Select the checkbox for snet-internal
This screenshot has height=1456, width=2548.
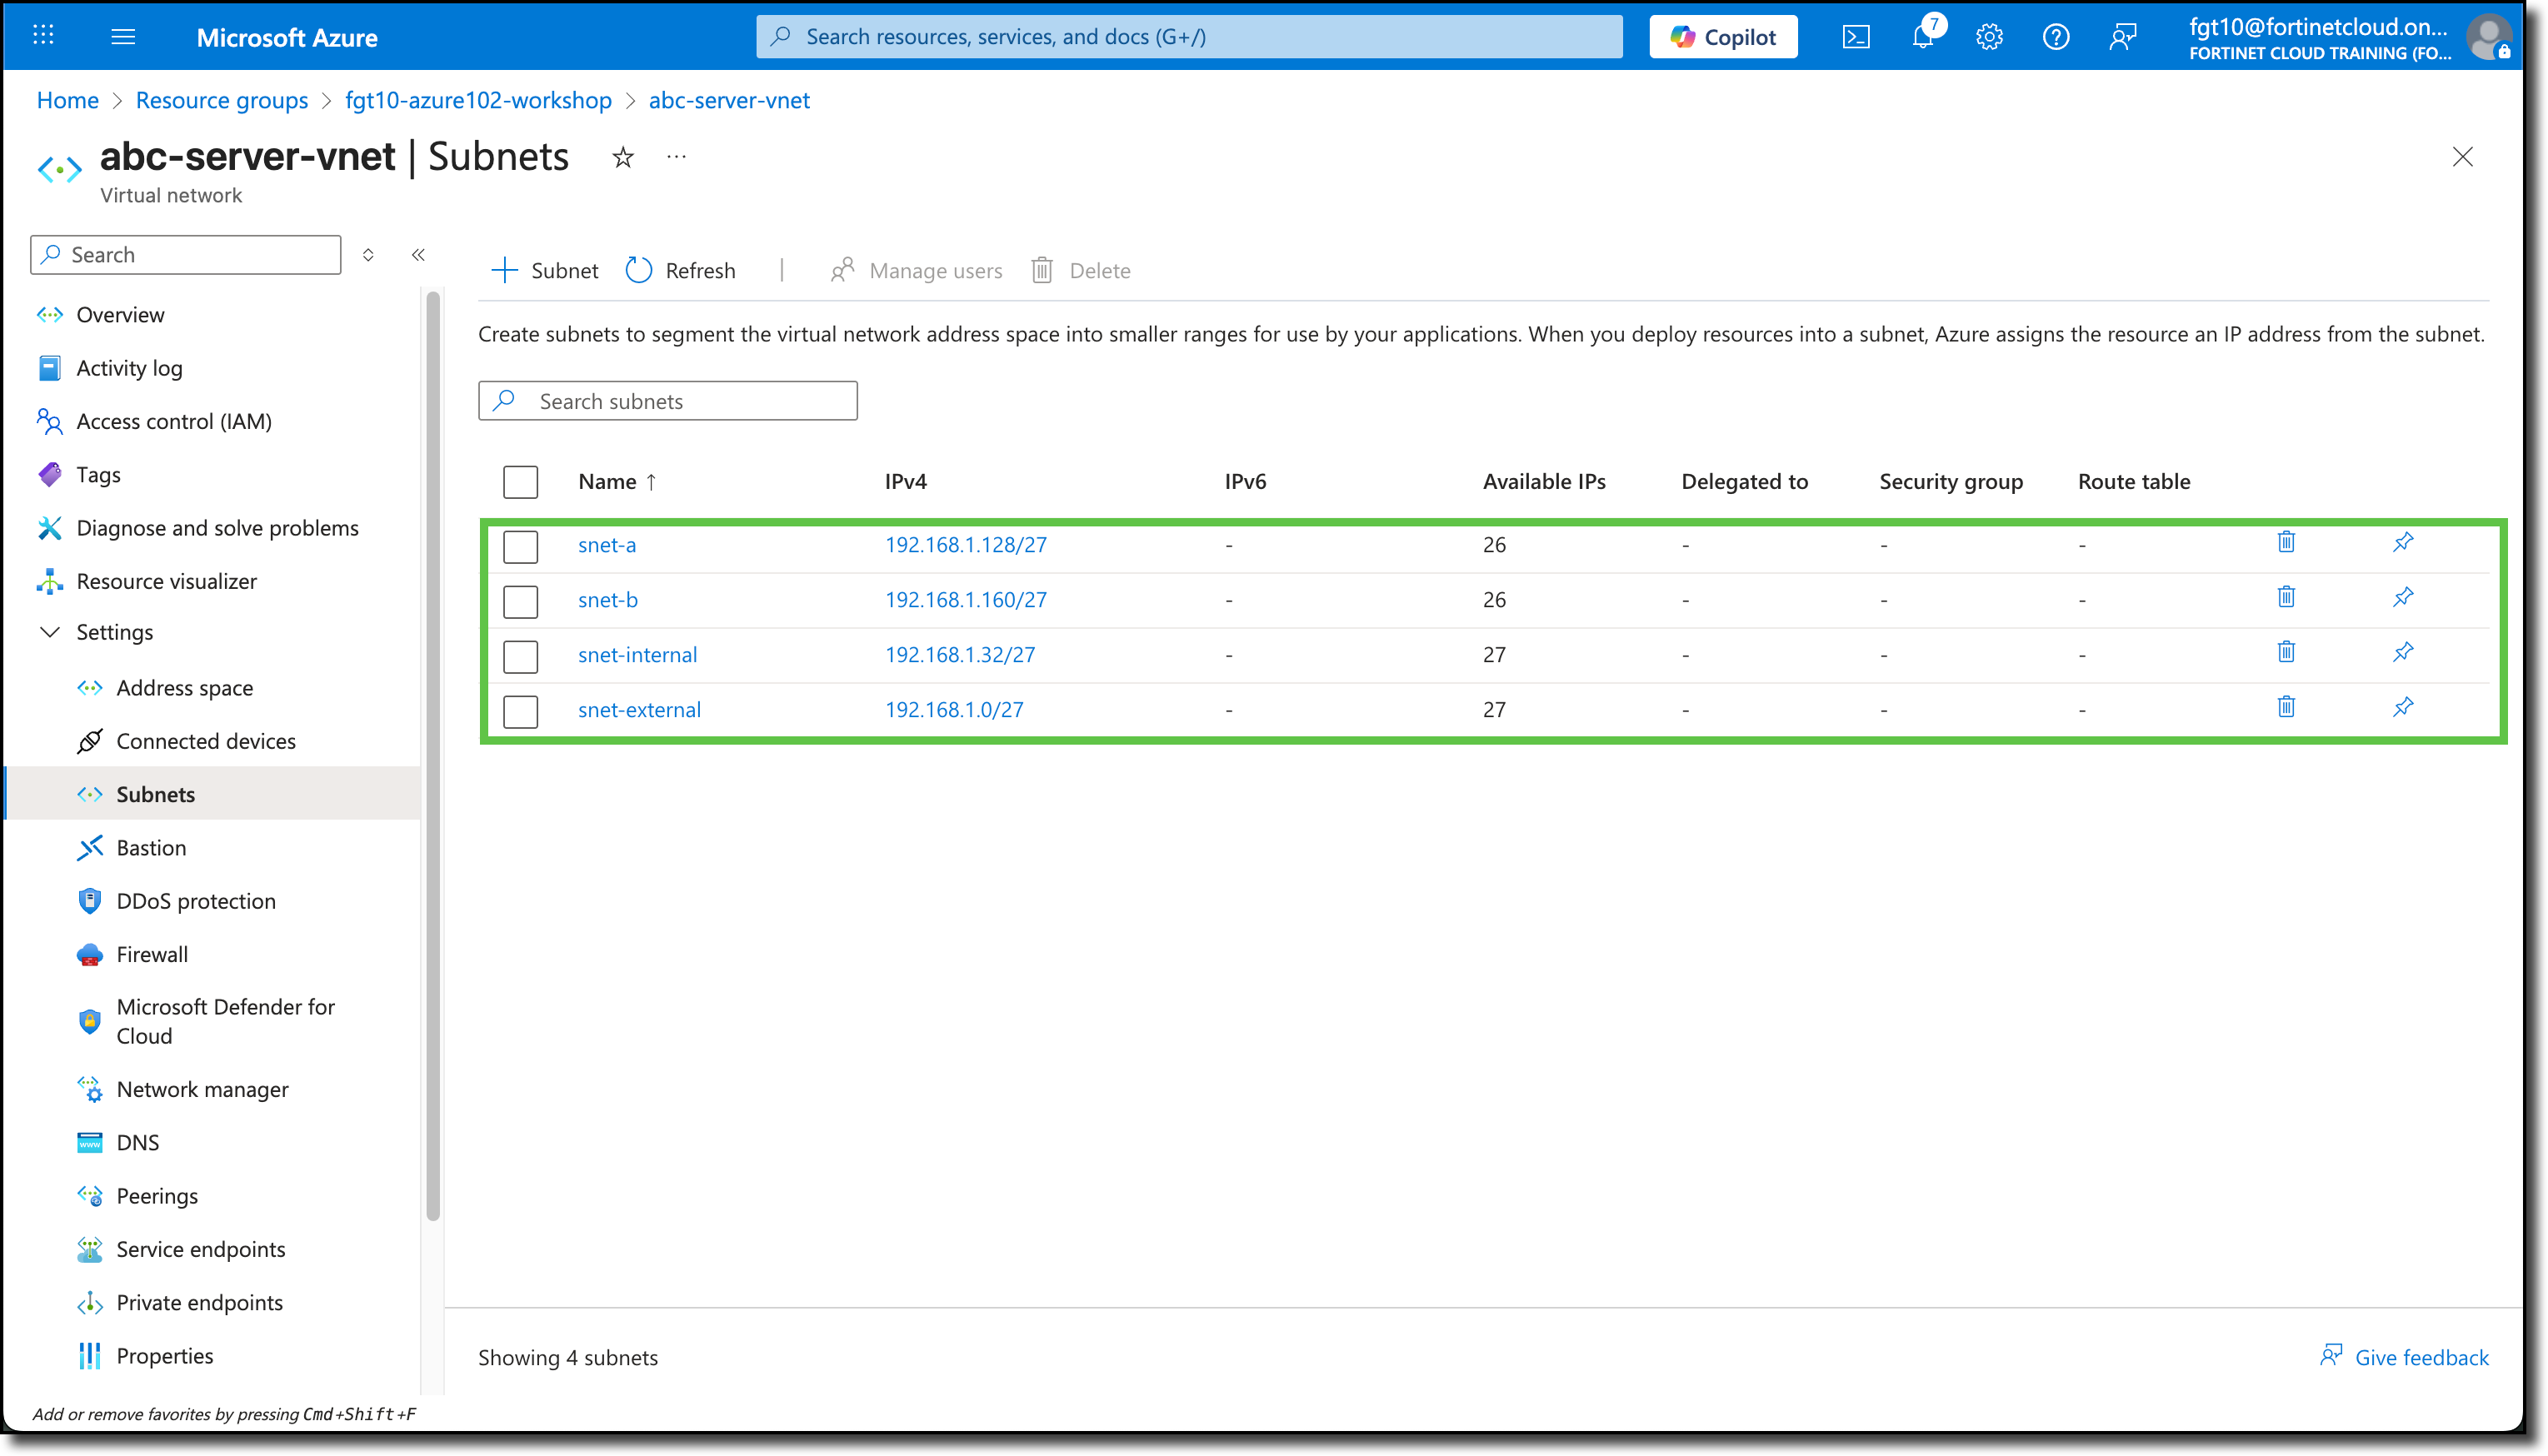[x=520, y=656]
